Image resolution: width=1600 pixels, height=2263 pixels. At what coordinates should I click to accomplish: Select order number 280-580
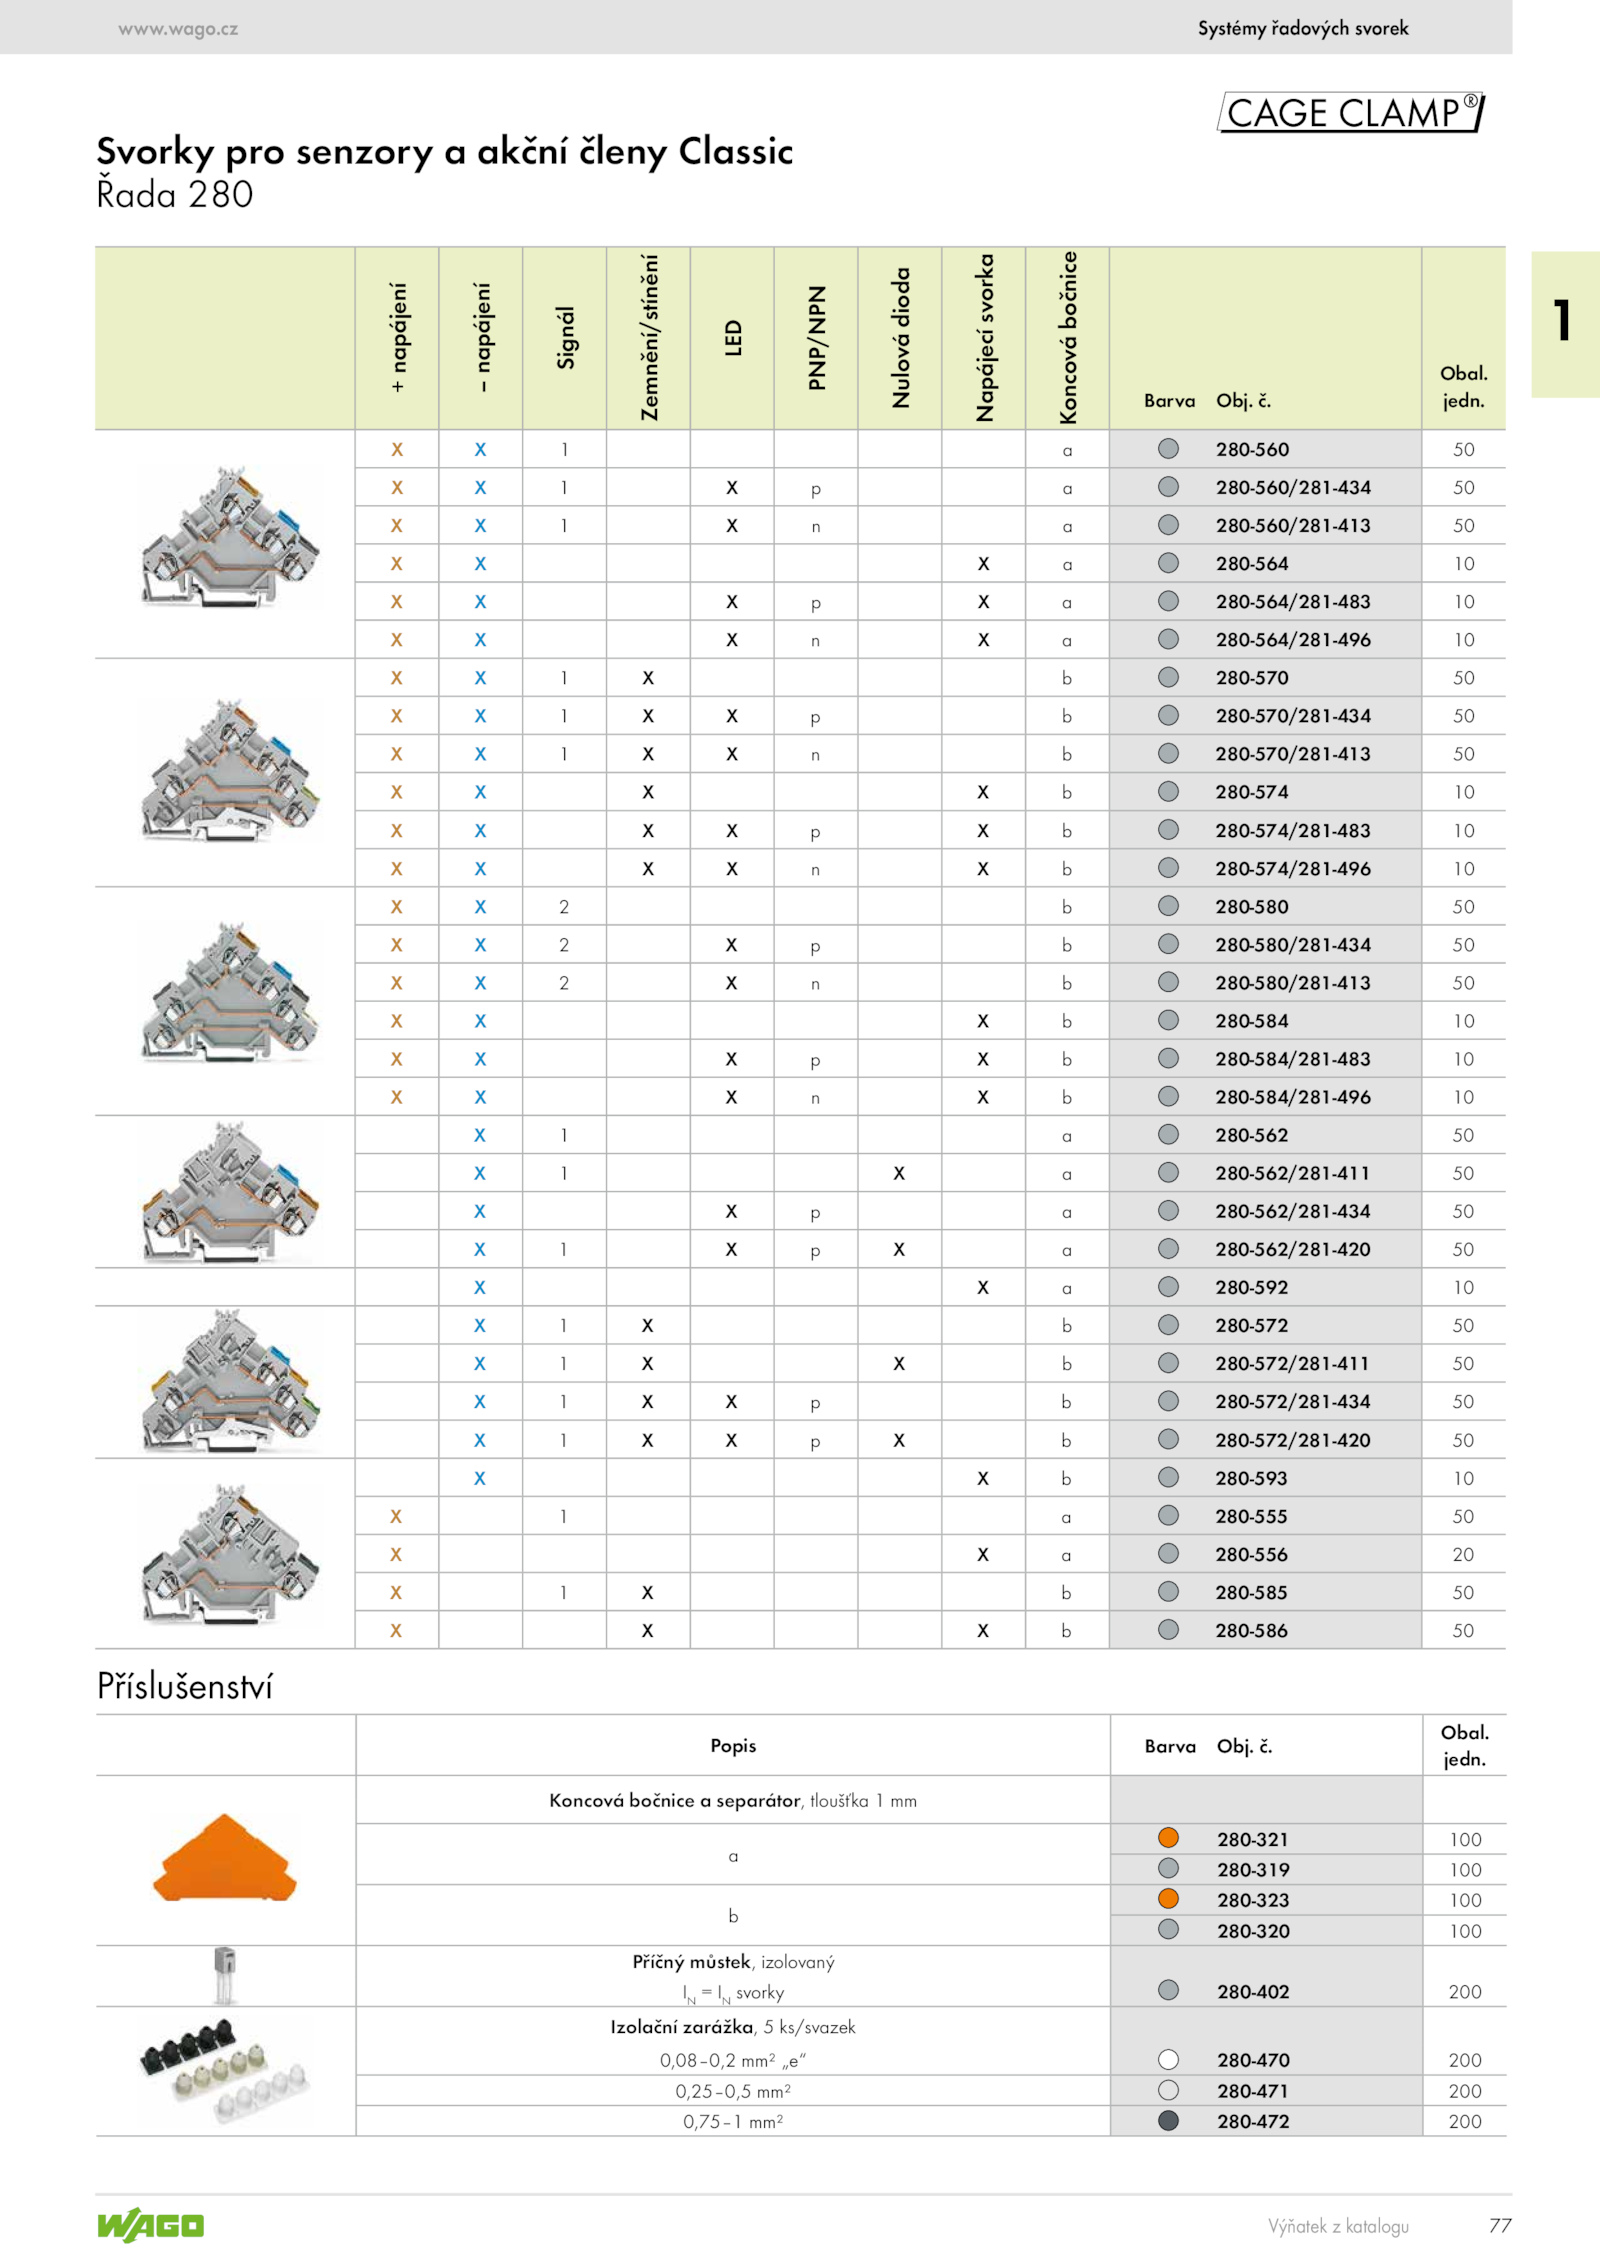(x=1252, y=907)
